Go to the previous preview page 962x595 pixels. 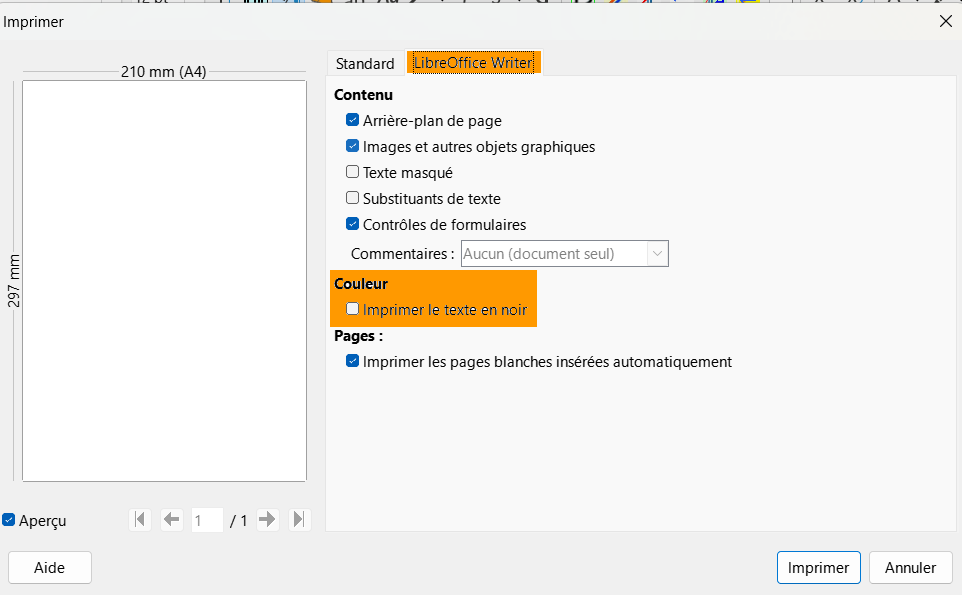pos(172,520)
